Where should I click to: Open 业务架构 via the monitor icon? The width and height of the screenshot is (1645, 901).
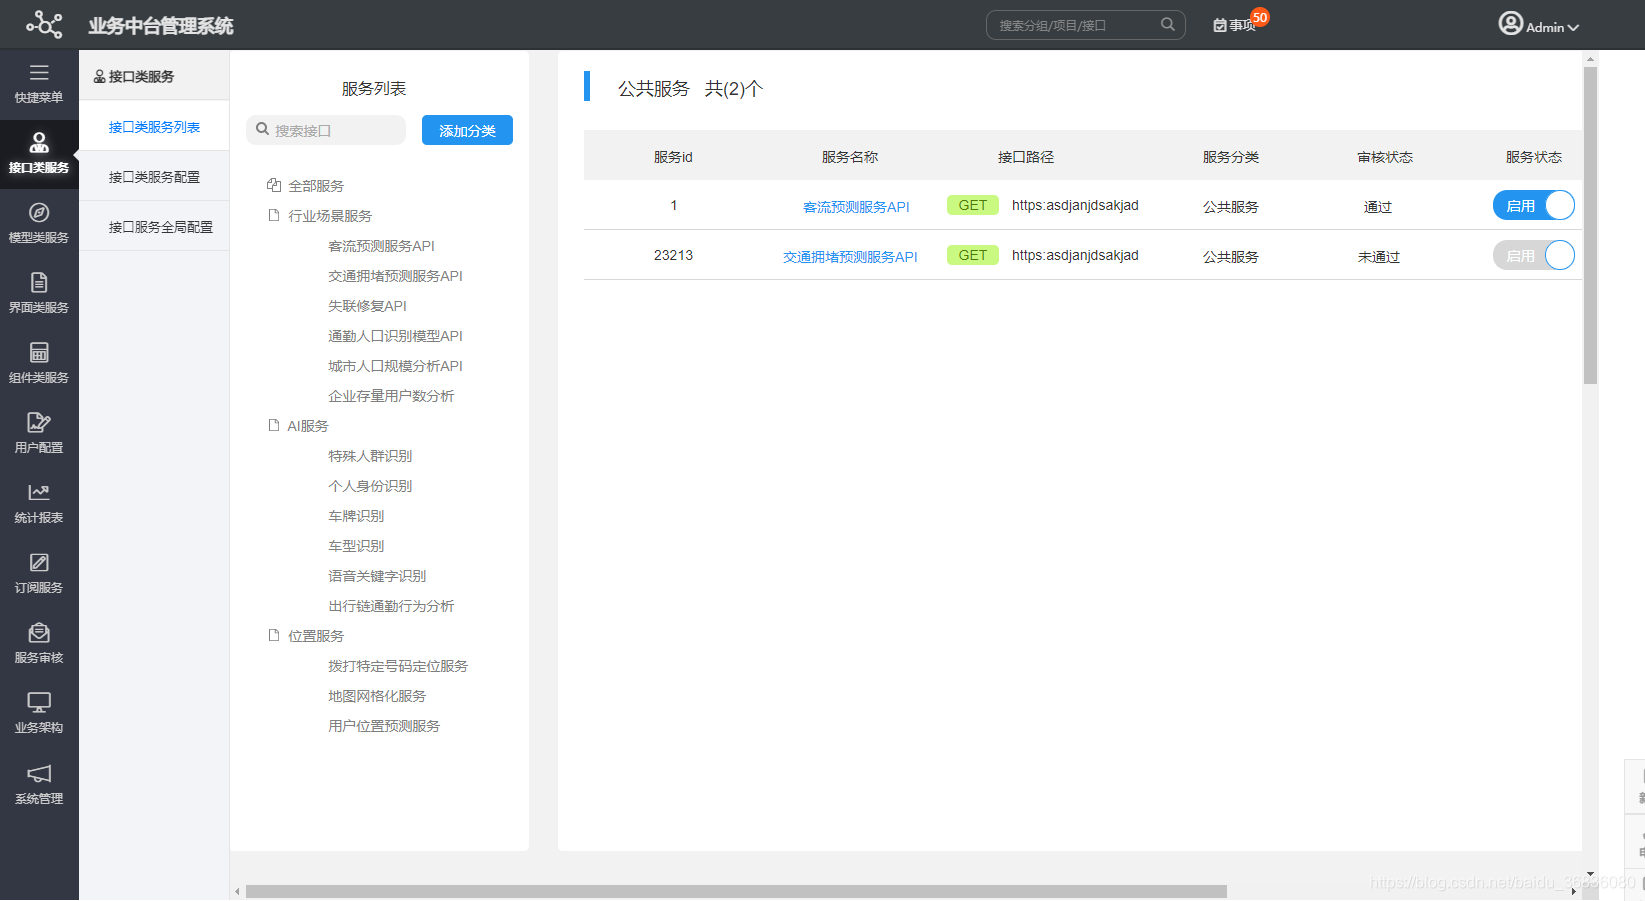pos(39,712)
